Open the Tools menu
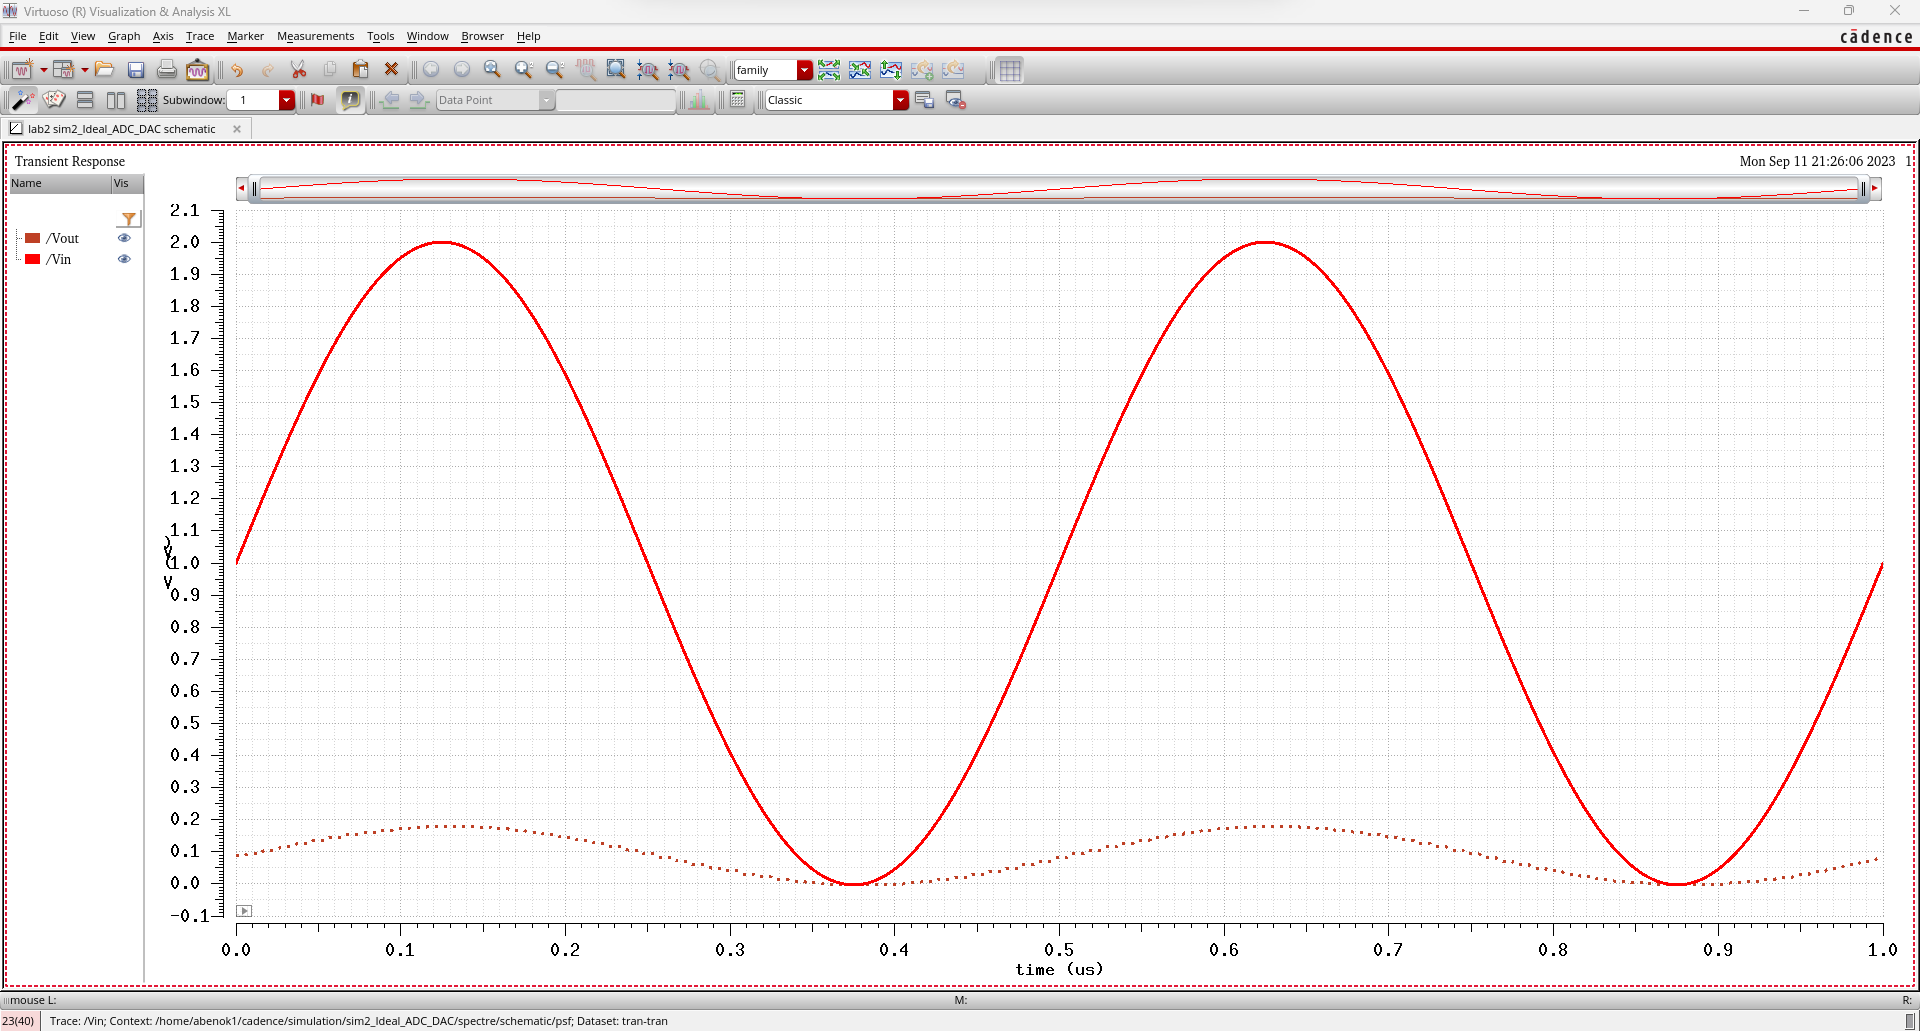This screenshot has width=1920, height=1031. (x=380, y=36)
